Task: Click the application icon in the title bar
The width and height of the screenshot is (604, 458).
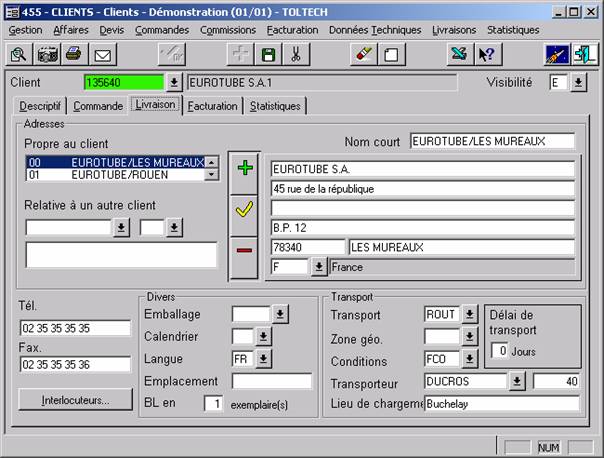Action: 13,12
